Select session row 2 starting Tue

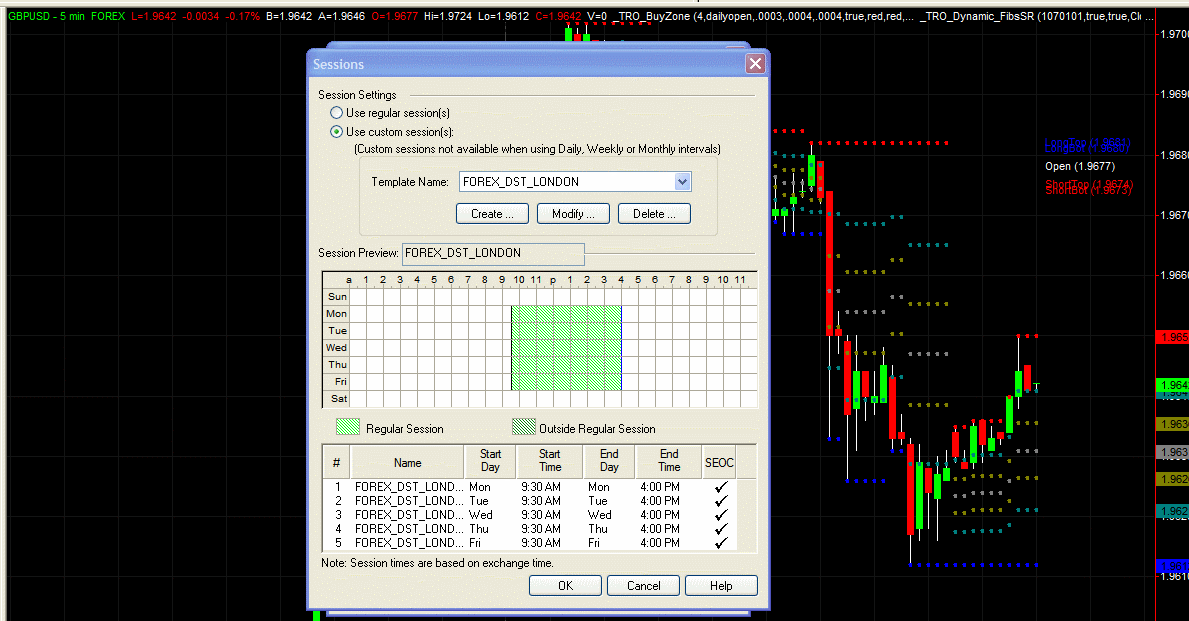(529, 500)
